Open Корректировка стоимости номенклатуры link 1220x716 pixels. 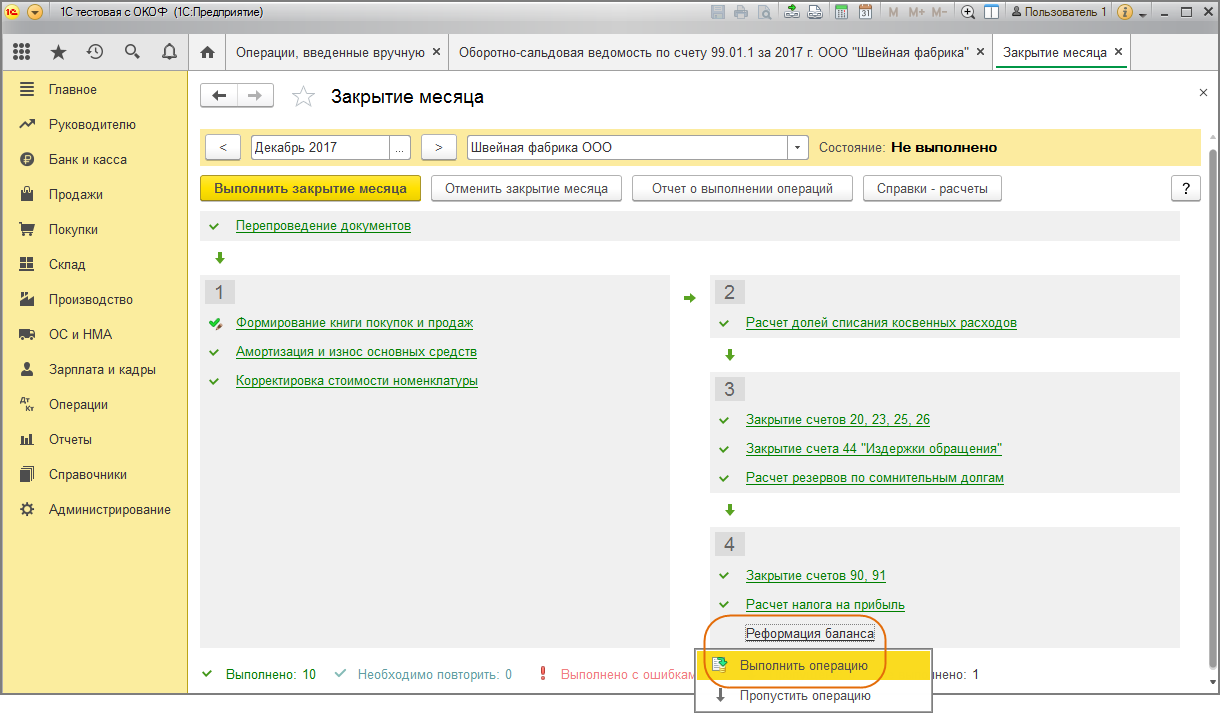[357, 381]
